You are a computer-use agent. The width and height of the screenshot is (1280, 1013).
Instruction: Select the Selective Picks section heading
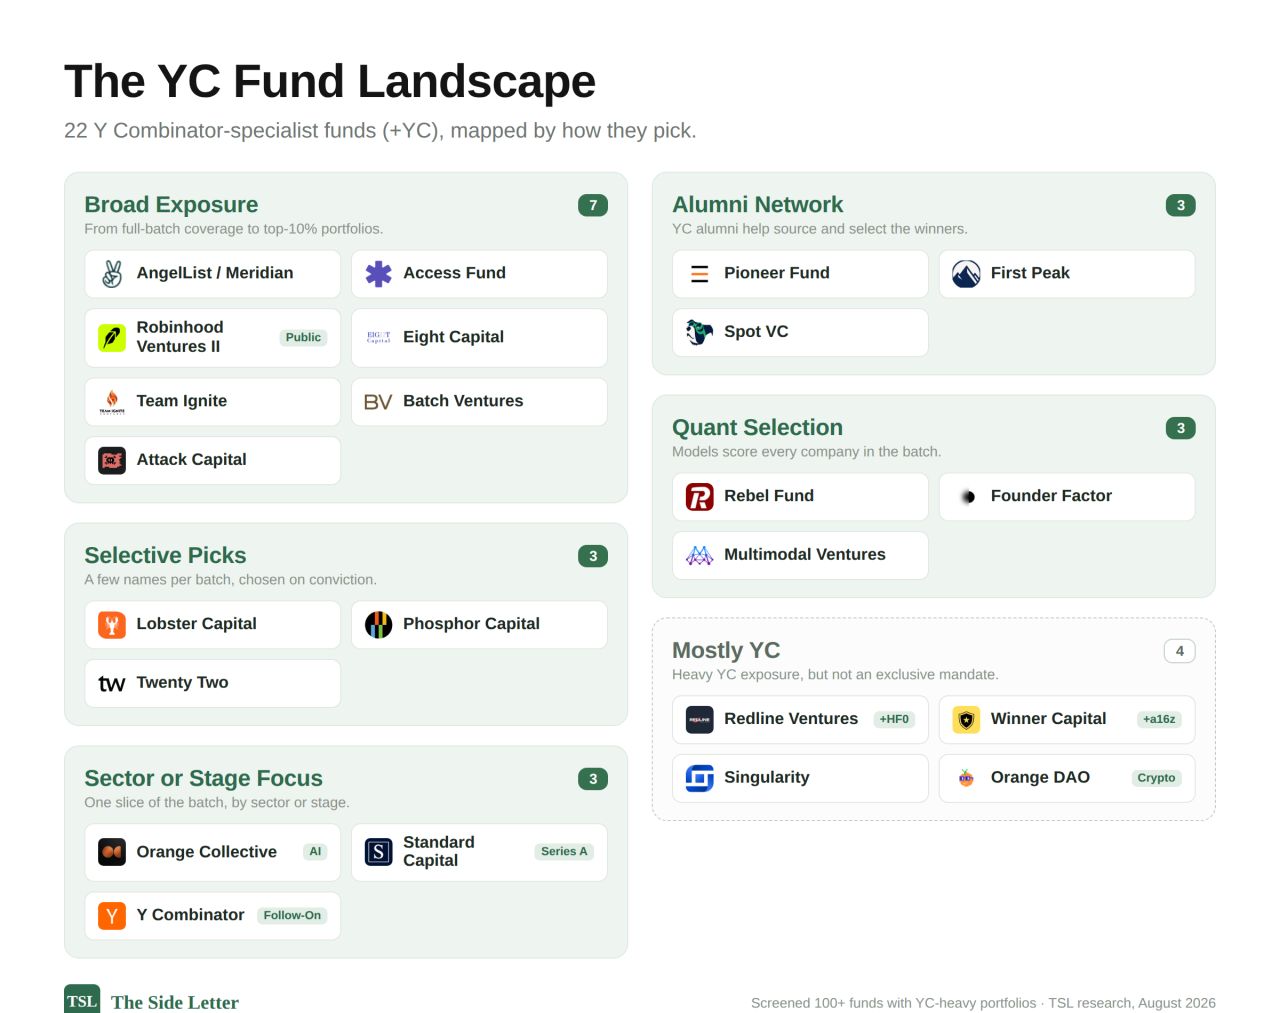165,556
